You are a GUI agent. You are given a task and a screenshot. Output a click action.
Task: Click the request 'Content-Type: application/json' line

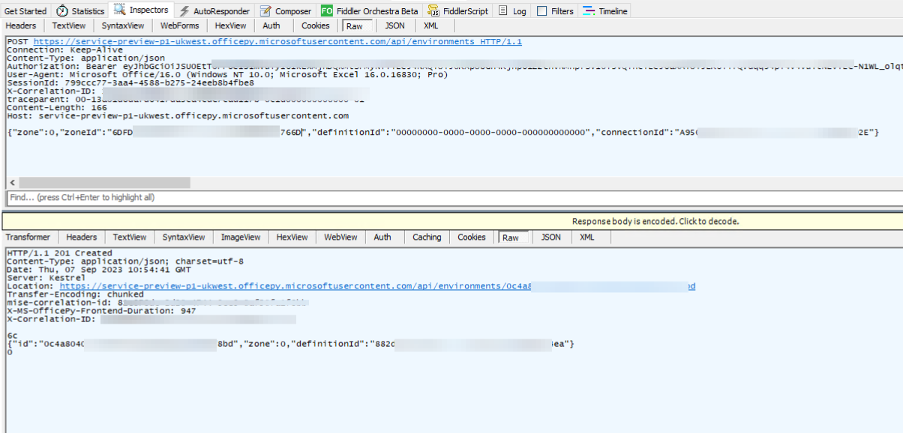click(86, 58)
